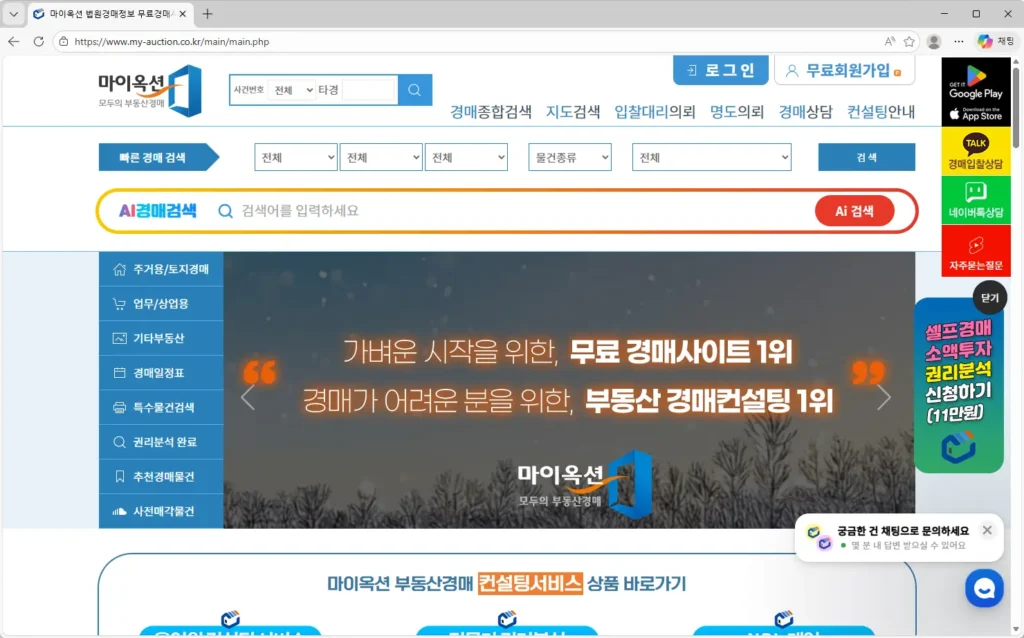This screenshot has width=1024, height=638.
Task: Open the 사건번호 전체 year dropdown
Action: [x=293, y=90]
